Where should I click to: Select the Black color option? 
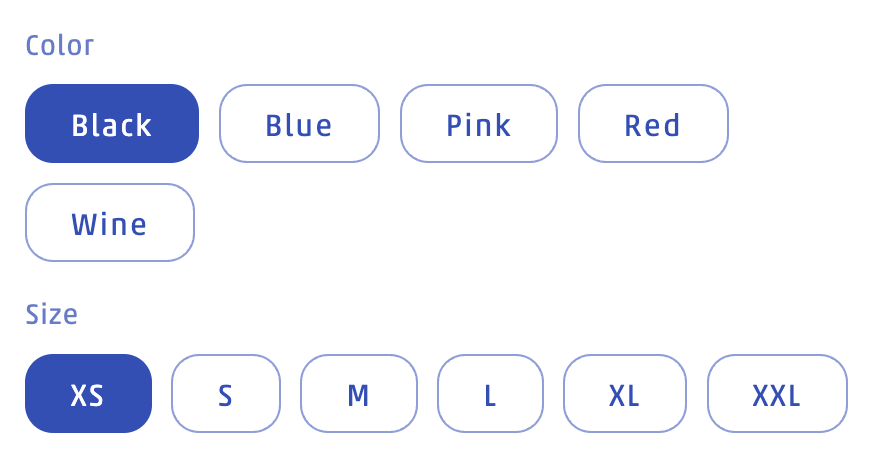pyautogui.click(x=112, y=124)
